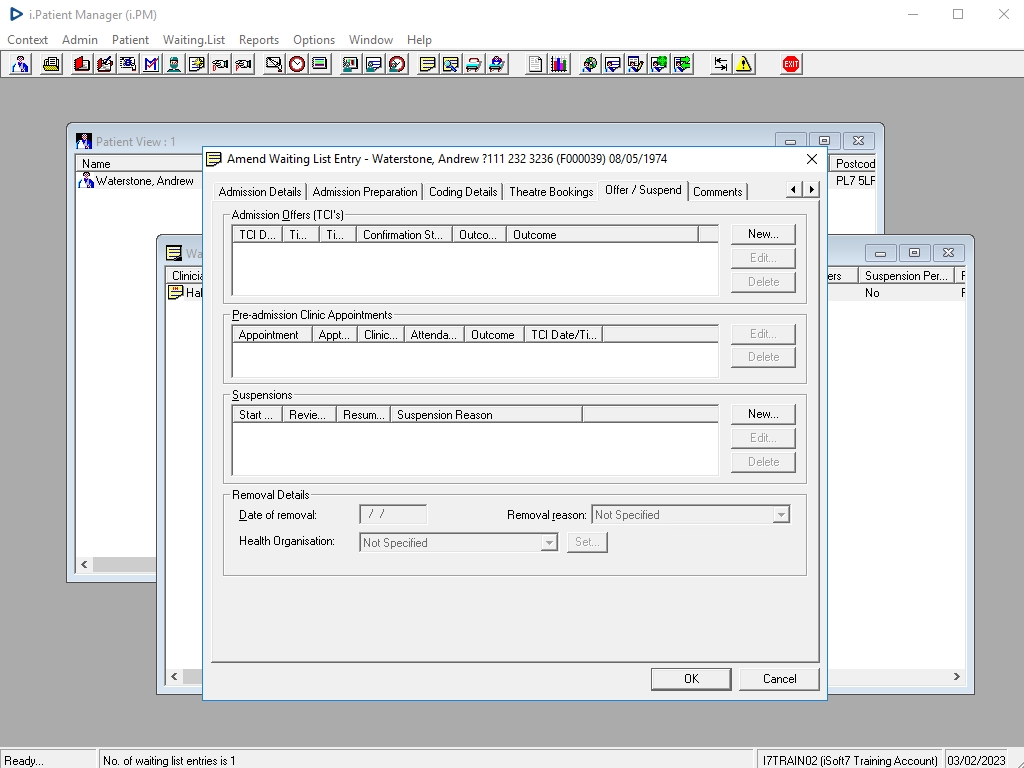Click the patient-in-bed toolbar icon
Screen dimensions: 1024x768
tap(497, 64)
